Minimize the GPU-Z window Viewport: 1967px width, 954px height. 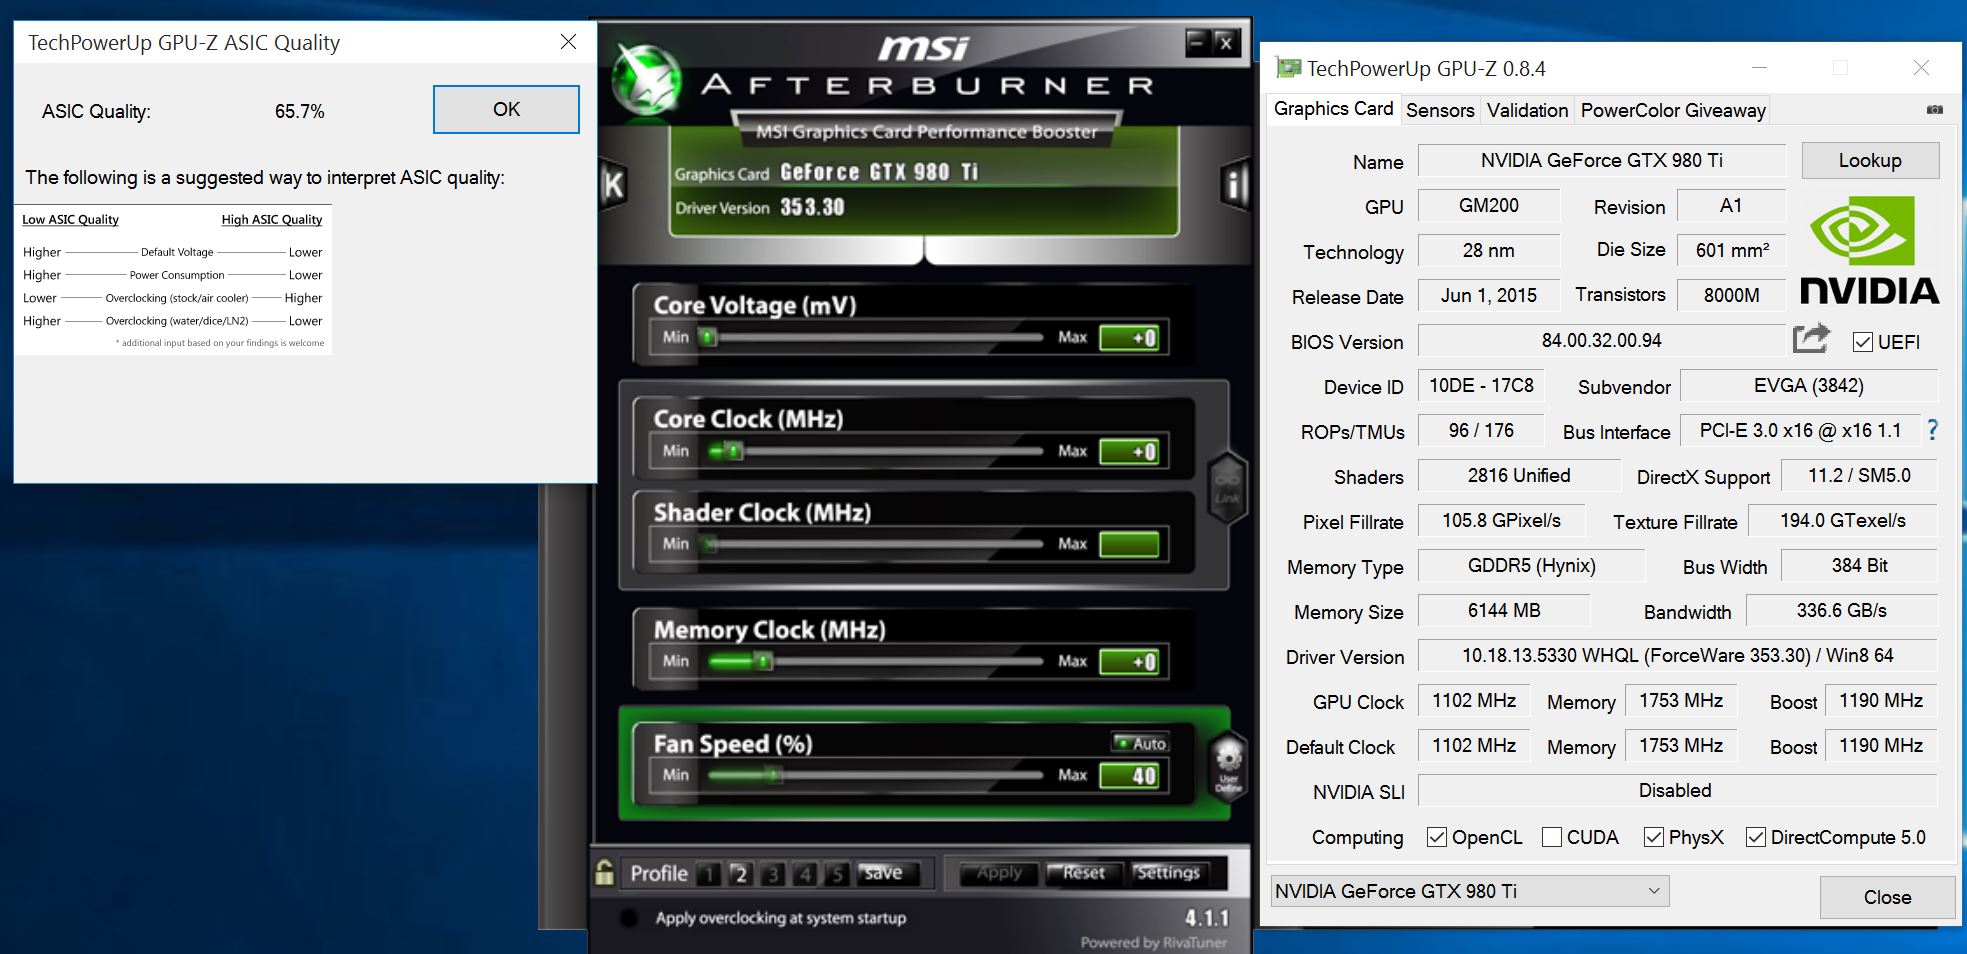click(x=1760, y=68)
